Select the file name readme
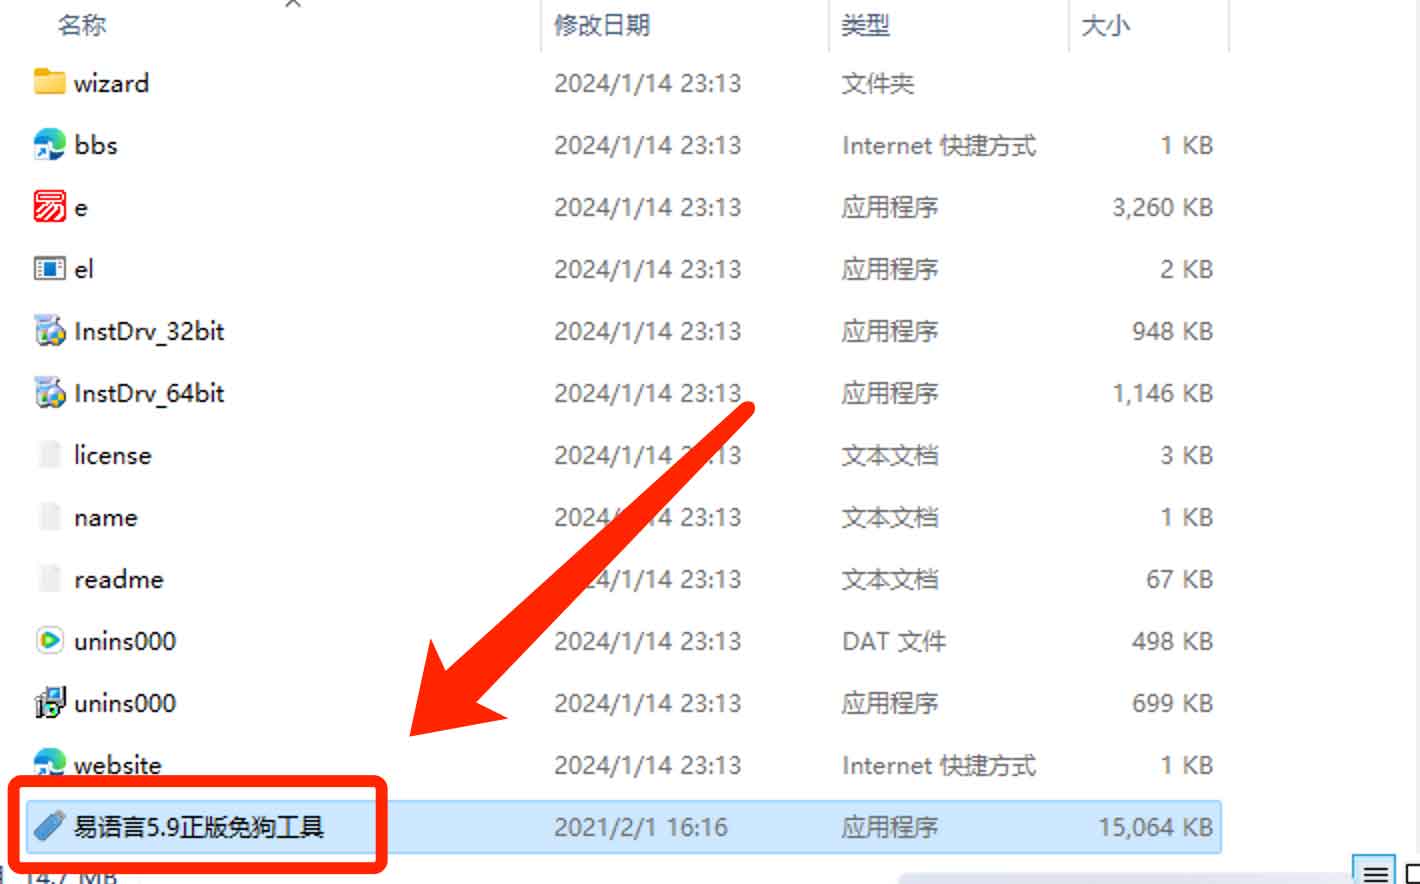Screen dimensions: 1420x884 [x=118, y=579]
